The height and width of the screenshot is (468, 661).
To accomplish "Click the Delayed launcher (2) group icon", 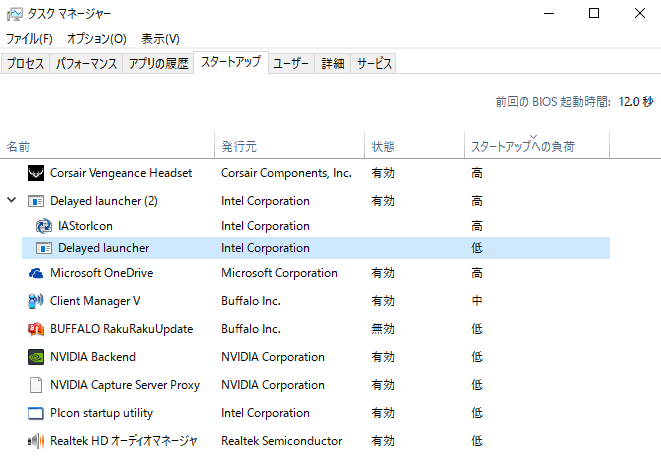I will [x=36, y=201].
